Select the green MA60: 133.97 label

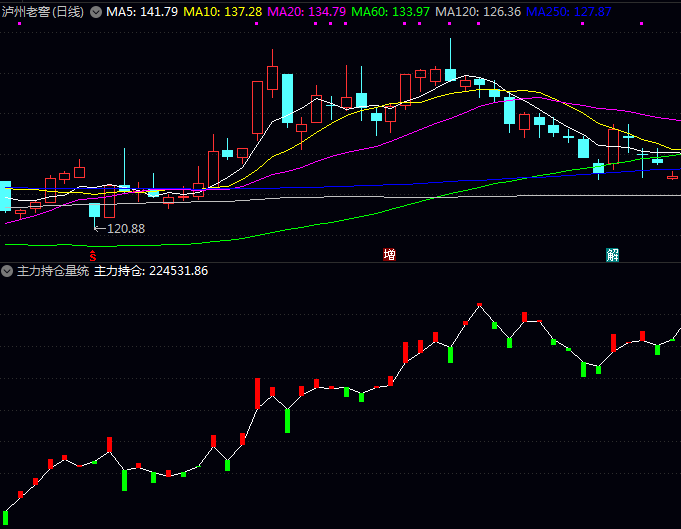point(391,12)
